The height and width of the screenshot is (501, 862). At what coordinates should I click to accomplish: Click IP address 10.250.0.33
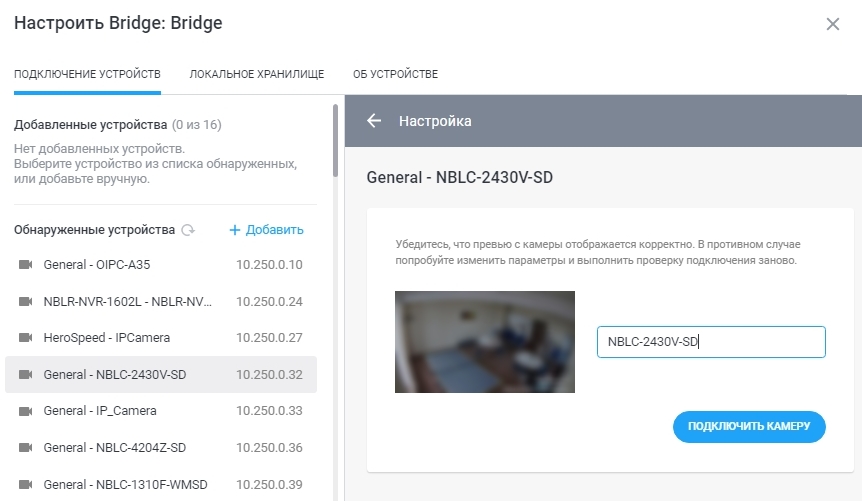(269, 411)
